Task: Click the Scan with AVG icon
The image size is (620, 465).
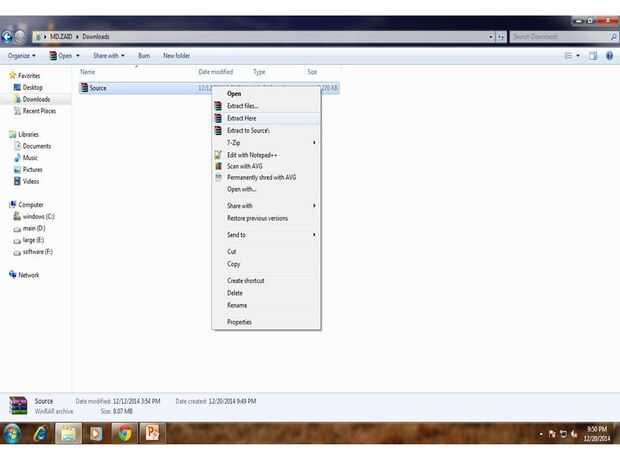Action: click(x=218, y=166)
